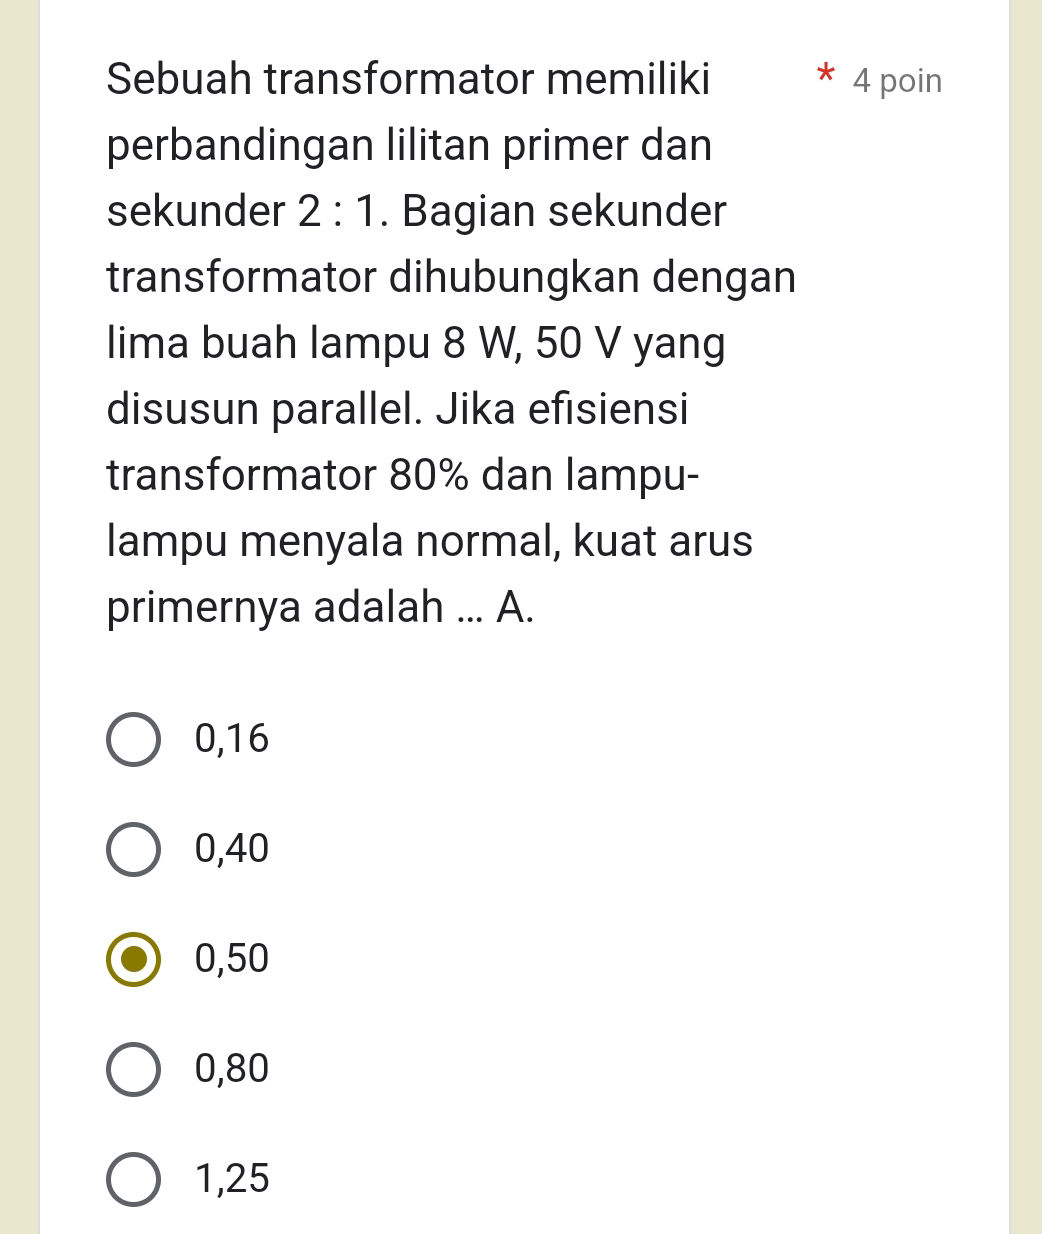Viewport: 1042px width, 1234px height.
Task: Click the empty radio circle beside 0,16
Action: (x=133, y=738)
